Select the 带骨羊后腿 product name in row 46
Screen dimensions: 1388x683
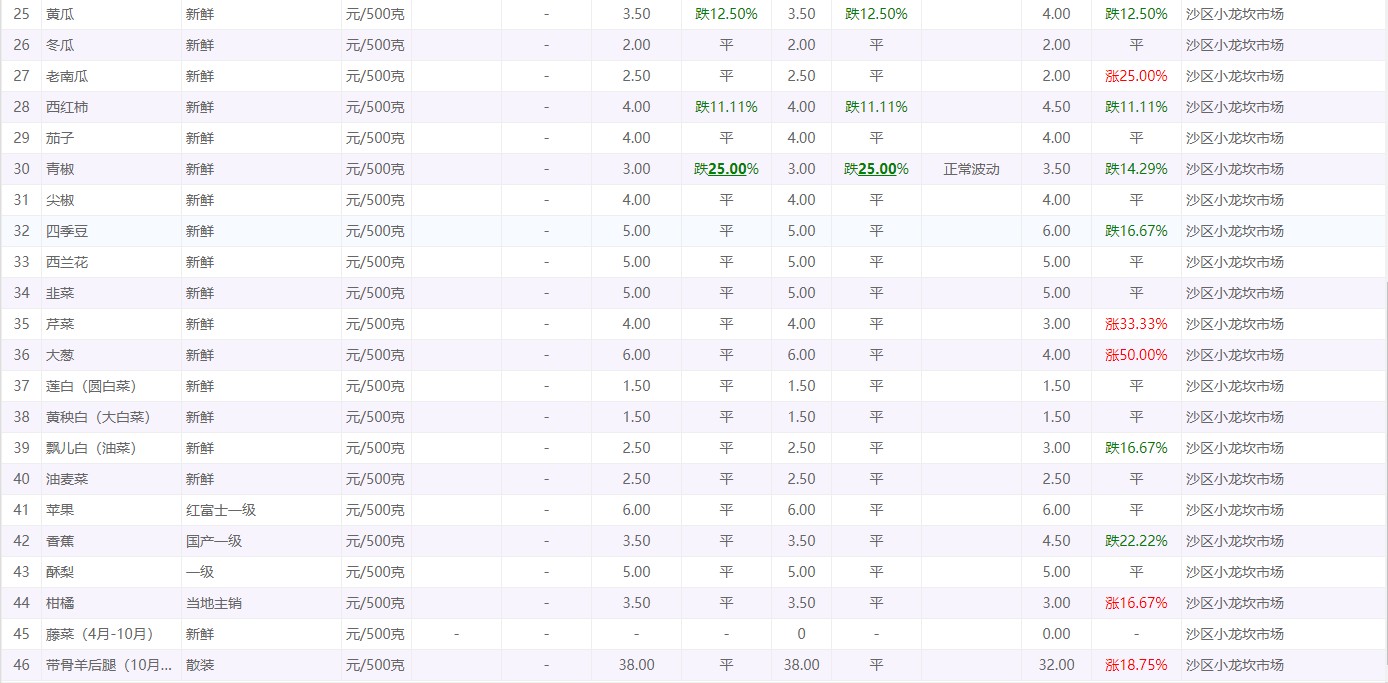pyautogui.click(x=109, y=665)
